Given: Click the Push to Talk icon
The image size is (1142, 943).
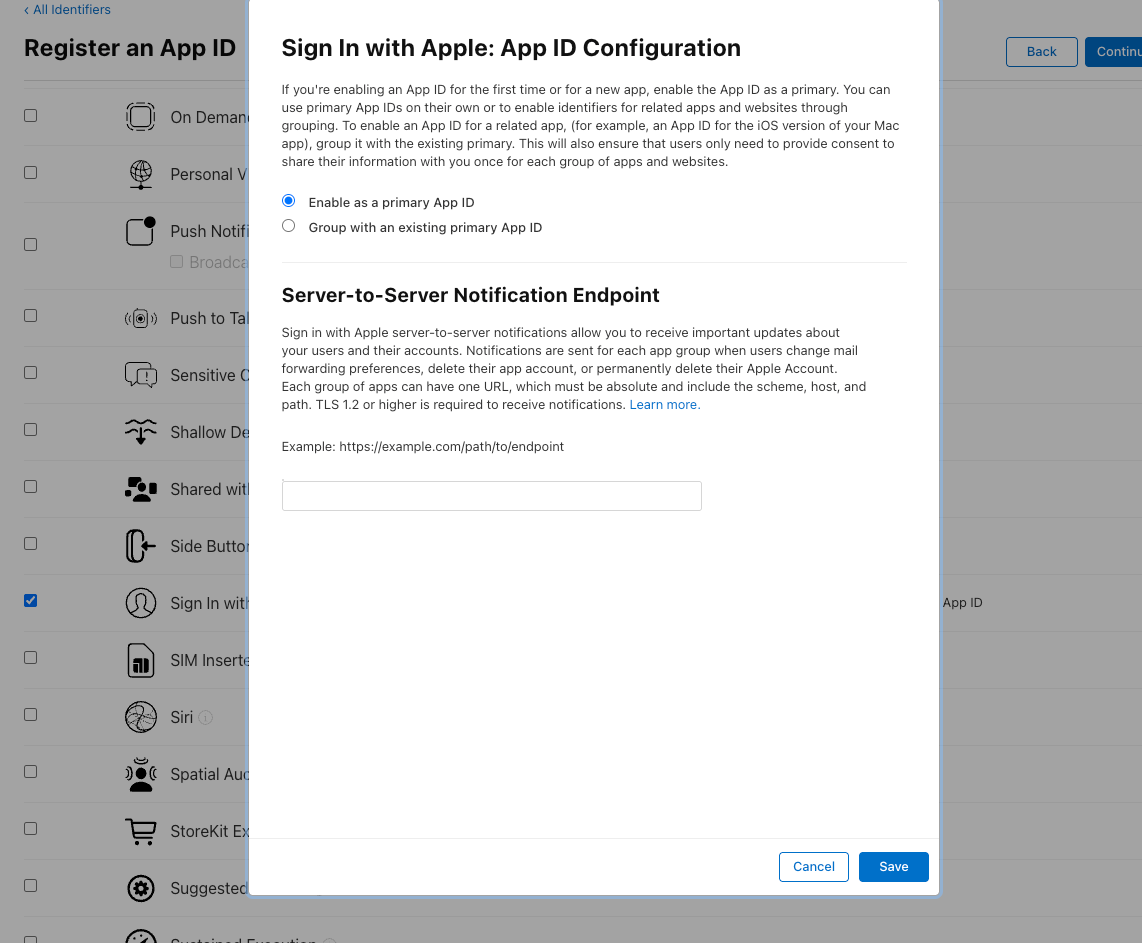Looking at the screenshot, I should click(141, 318).
